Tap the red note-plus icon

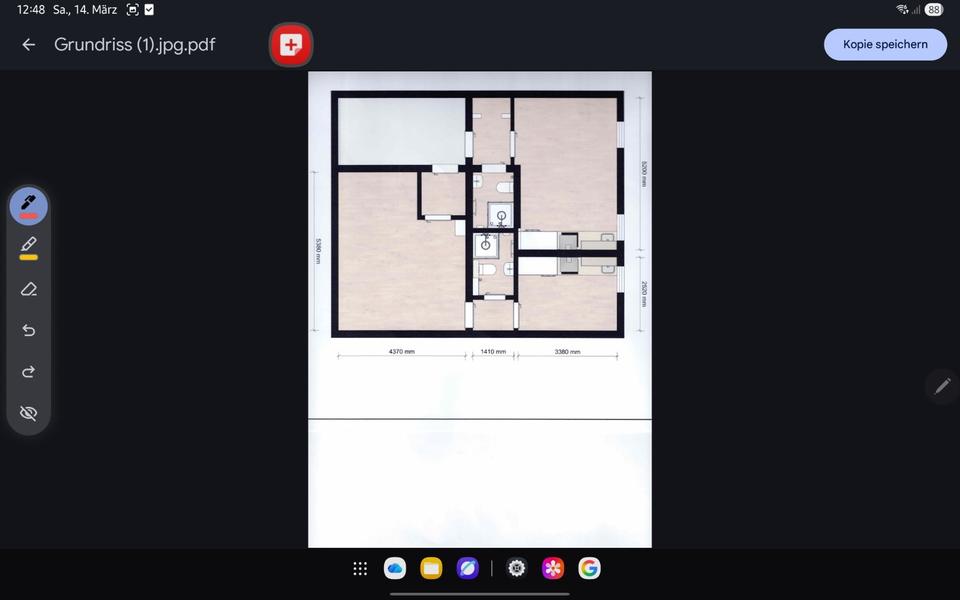(291, 45)
